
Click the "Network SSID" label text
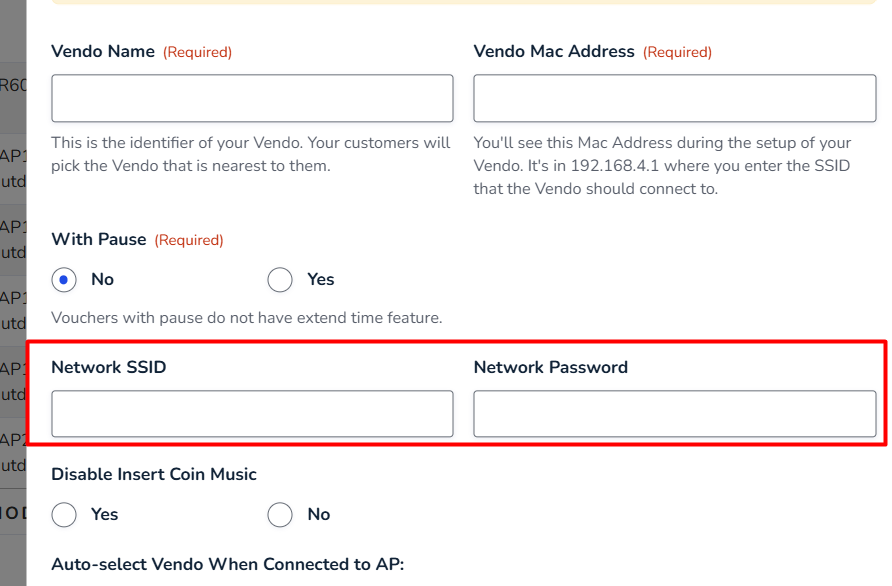109,367
